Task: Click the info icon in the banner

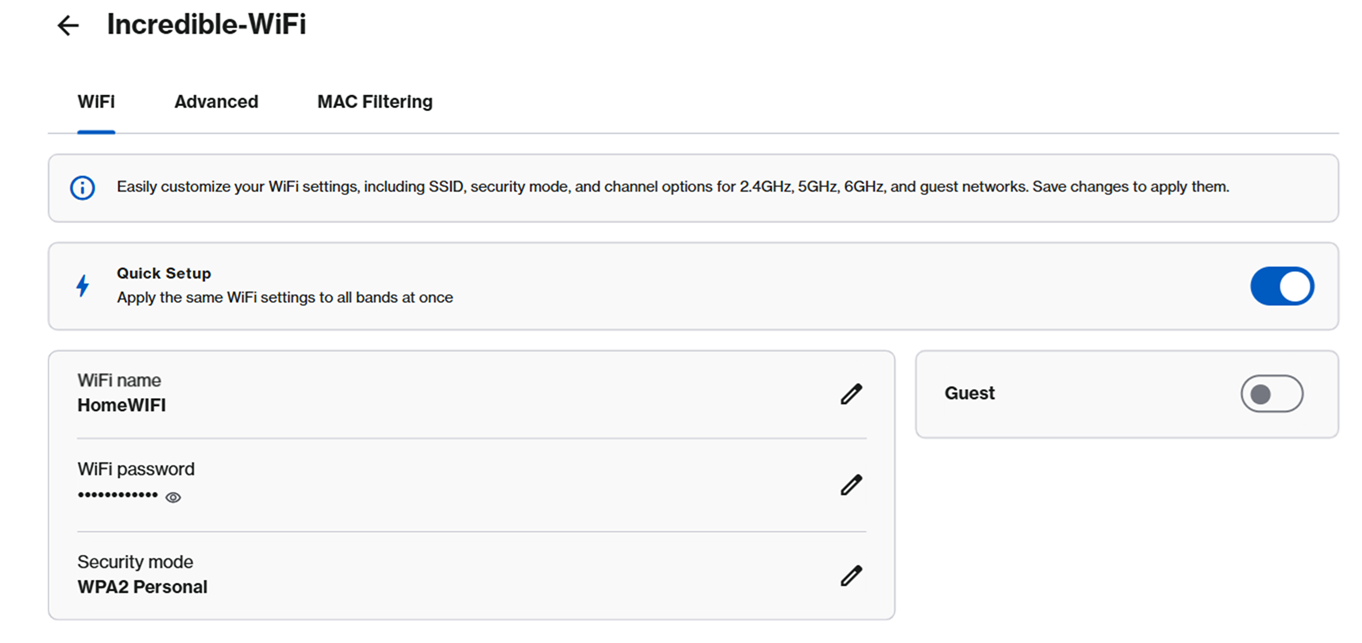Action: click(x=82, y=187)
